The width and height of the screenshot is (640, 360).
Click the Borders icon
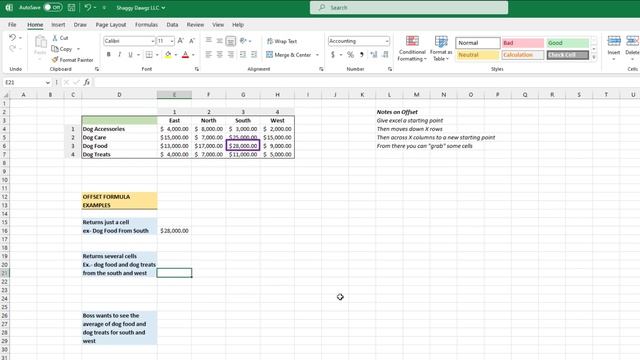[149, 54]
